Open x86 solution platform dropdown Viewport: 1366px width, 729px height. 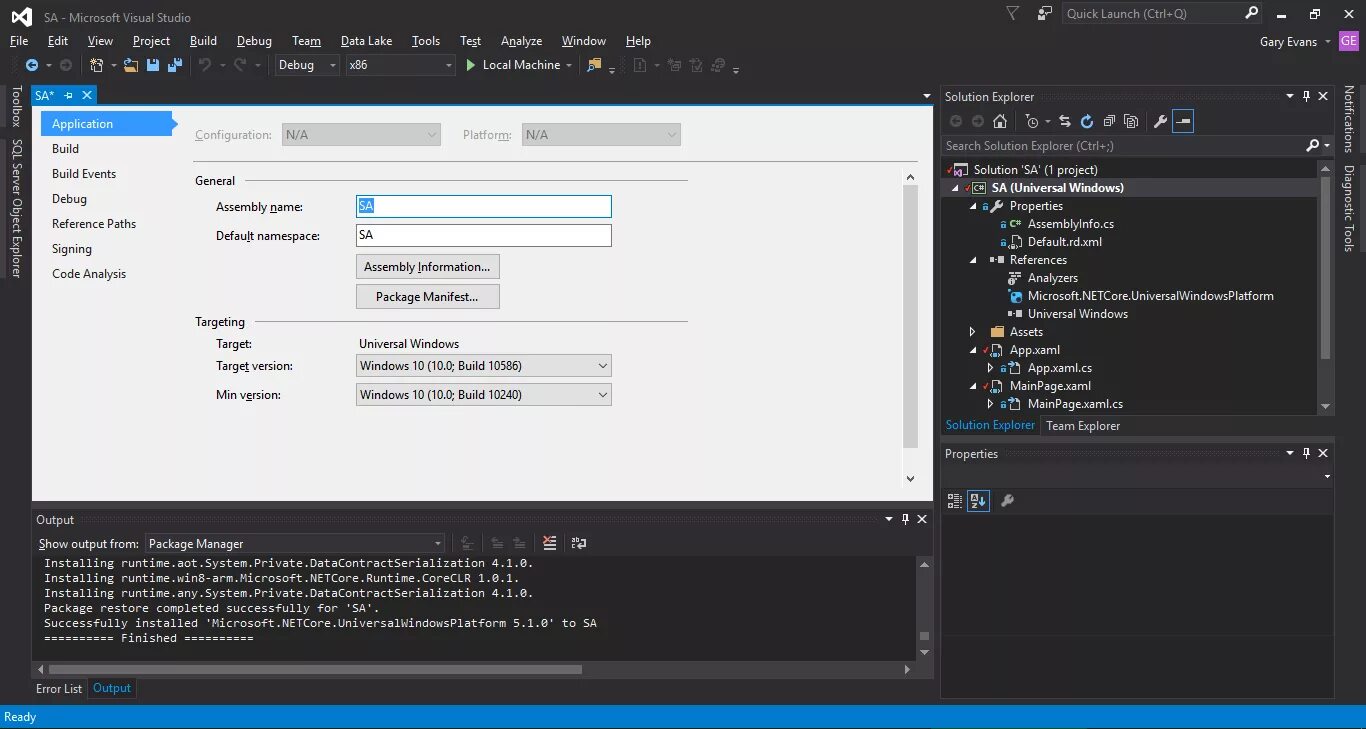pyautogui.click(x=401, y=65)
